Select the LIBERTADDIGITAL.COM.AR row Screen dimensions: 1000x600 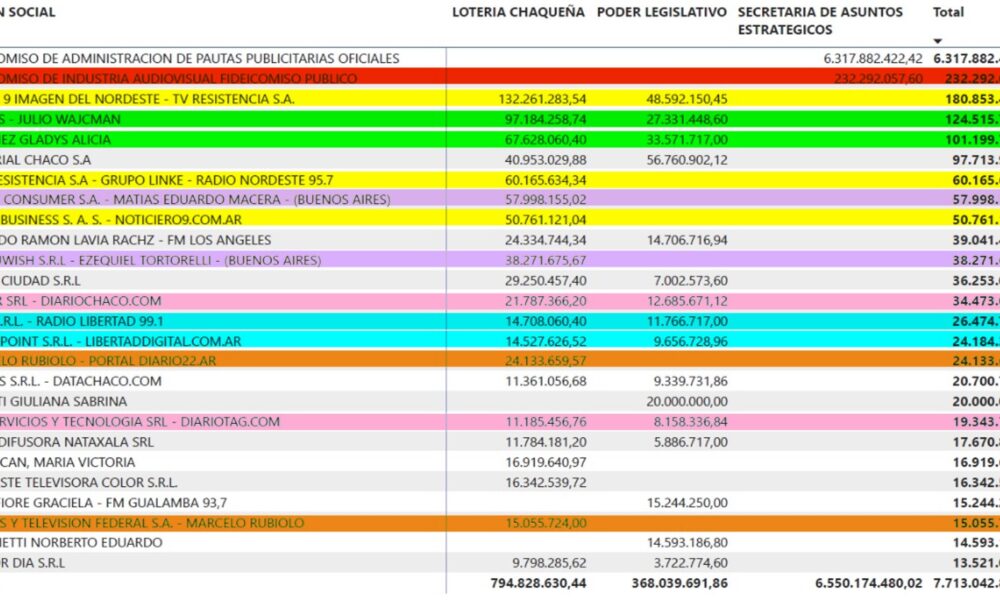pos(500,341)
